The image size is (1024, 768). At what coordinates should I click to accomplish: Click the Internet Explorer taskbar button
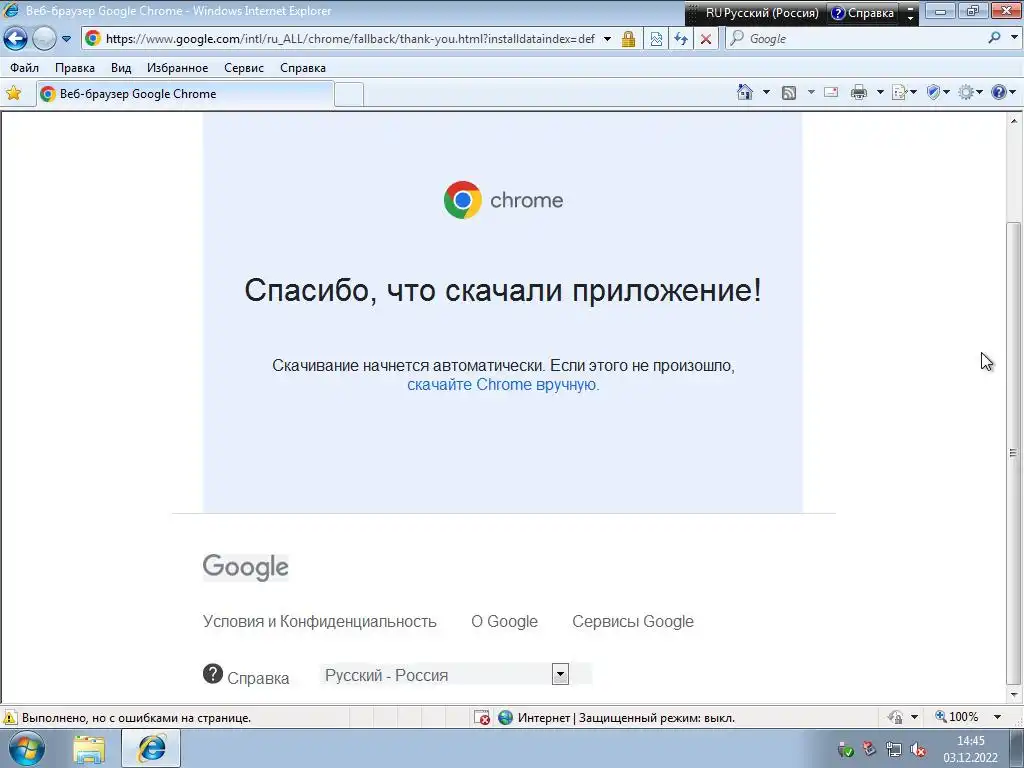tap(151, 749)
